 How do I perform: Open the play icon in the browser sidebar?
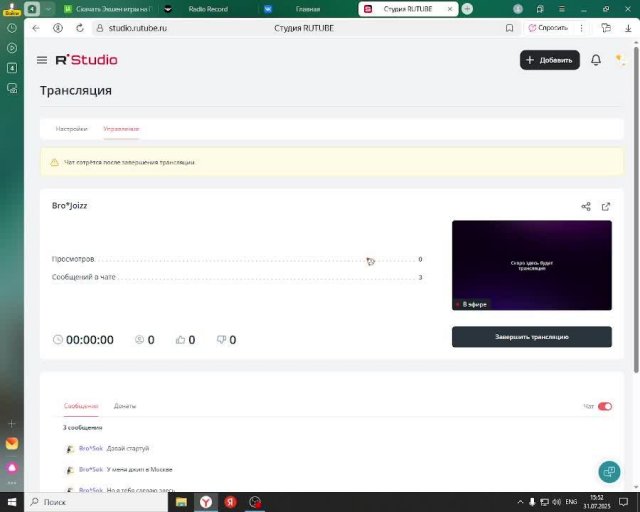(12, 48)
